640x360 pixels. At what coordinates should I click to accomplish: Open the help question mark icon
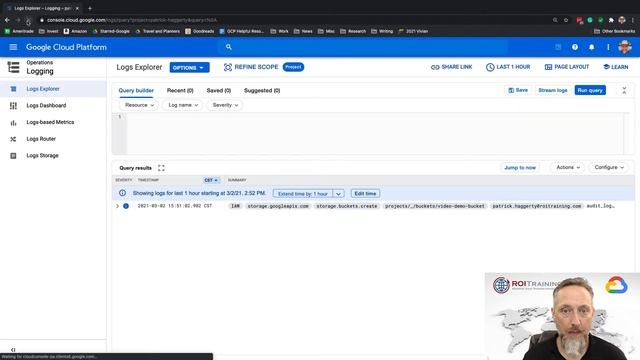click(x=575, y=47)
